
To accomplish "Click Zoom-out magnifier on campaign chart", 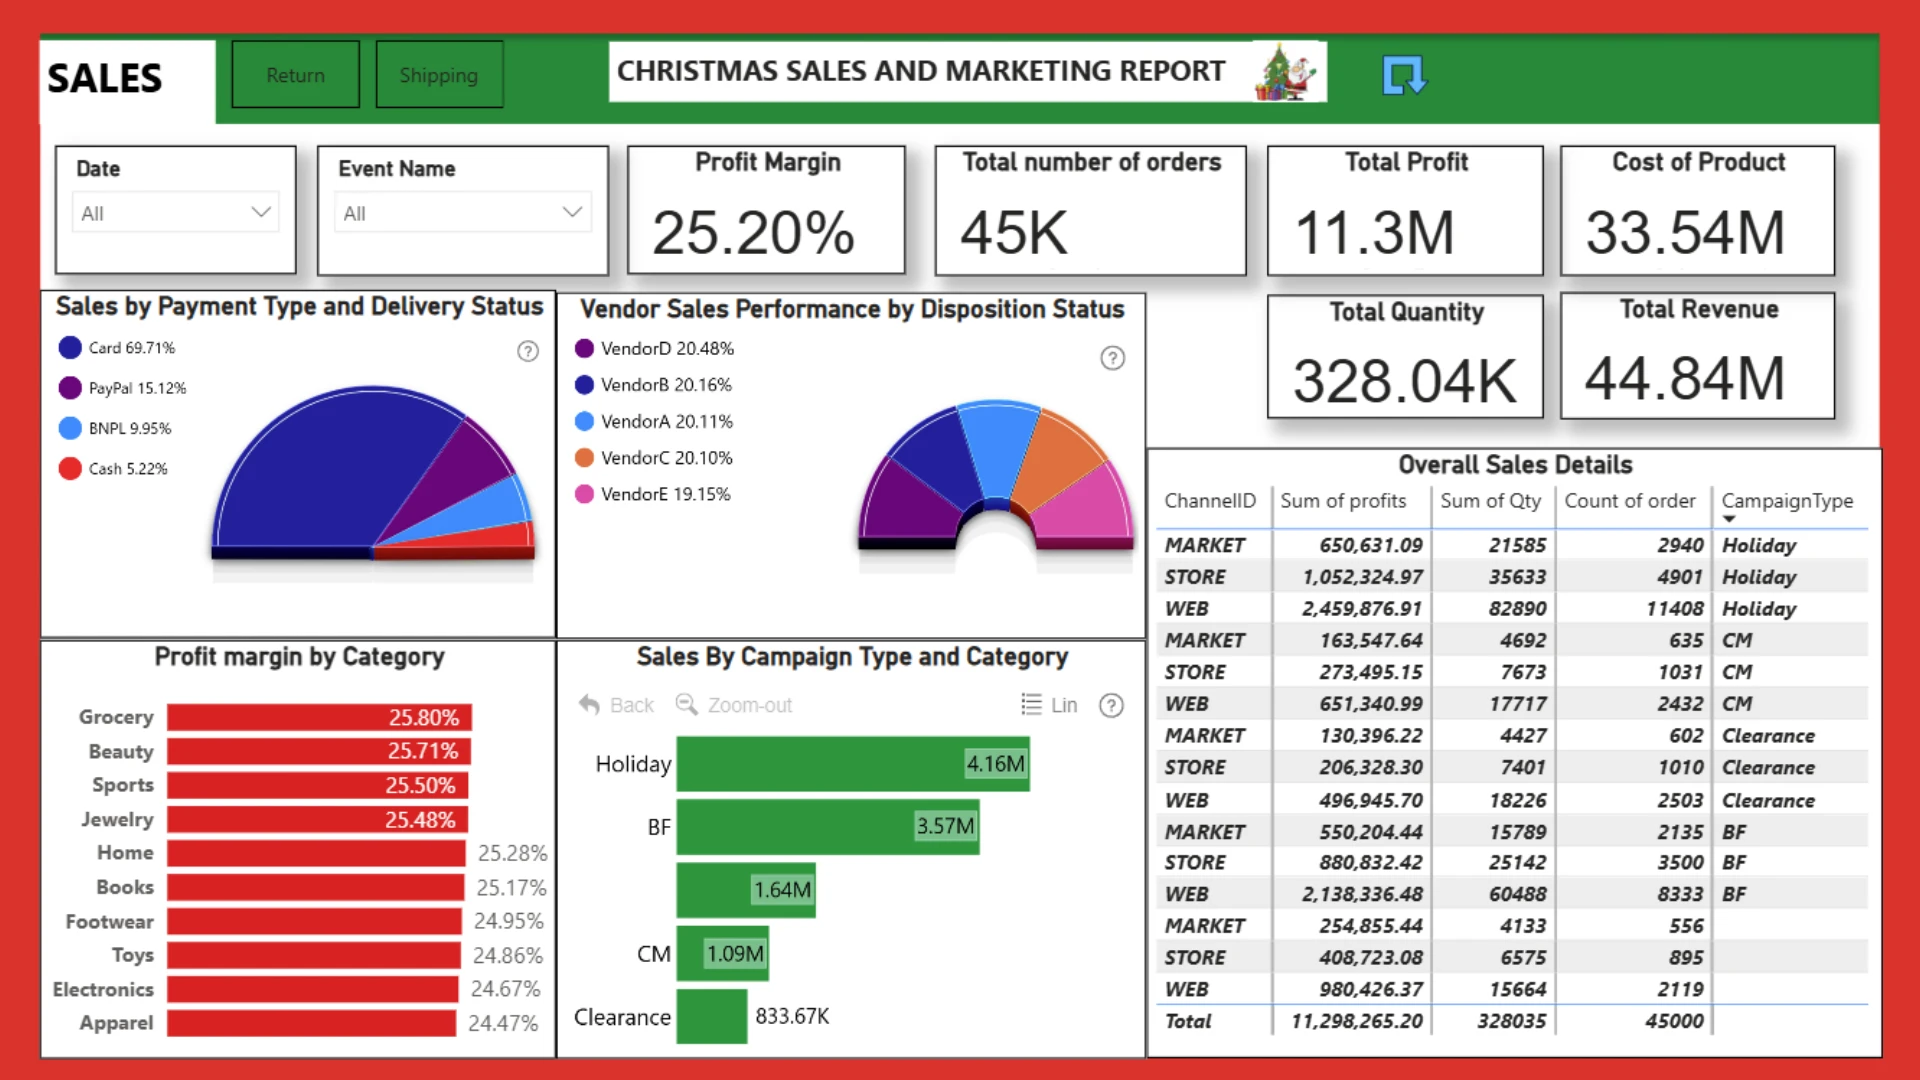I will pyautogui.click(x=686, y=705).
